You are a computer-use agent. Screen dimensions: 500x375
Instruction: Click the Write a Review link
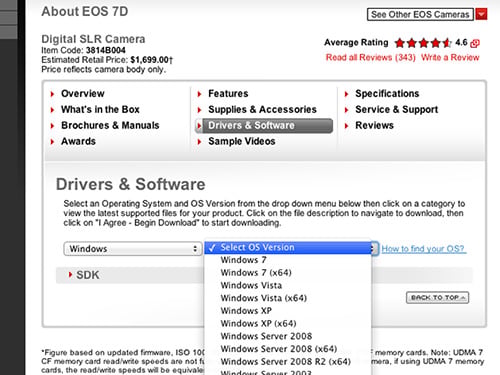450,57
